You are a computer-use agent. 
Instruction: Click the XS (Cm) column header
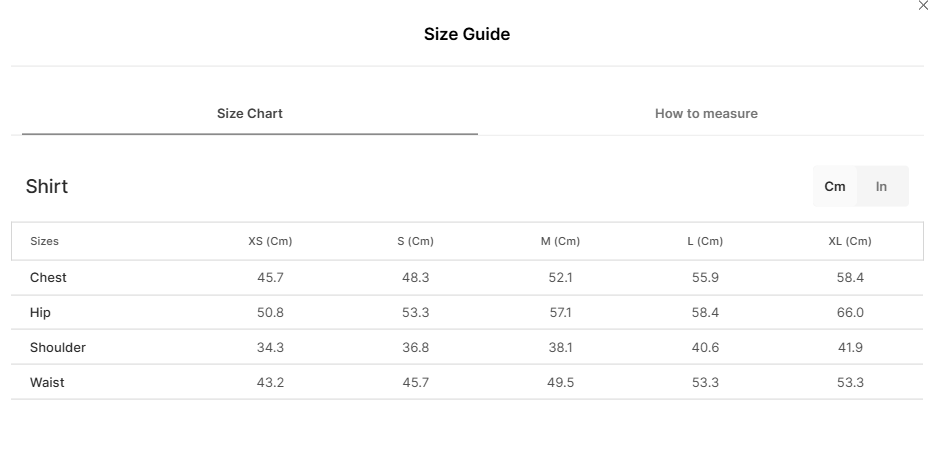pyautogui.click(x=270, y=241)
